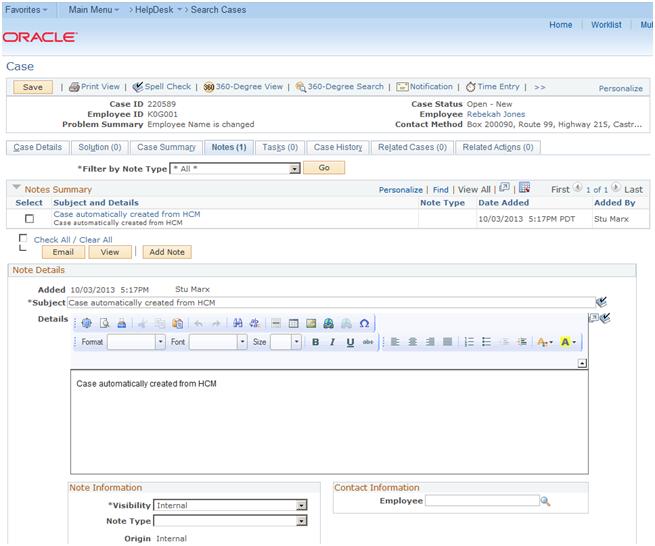Screen dimensions: 655x546
Task: Open the Main Menu dropdown
Action: 94,10
